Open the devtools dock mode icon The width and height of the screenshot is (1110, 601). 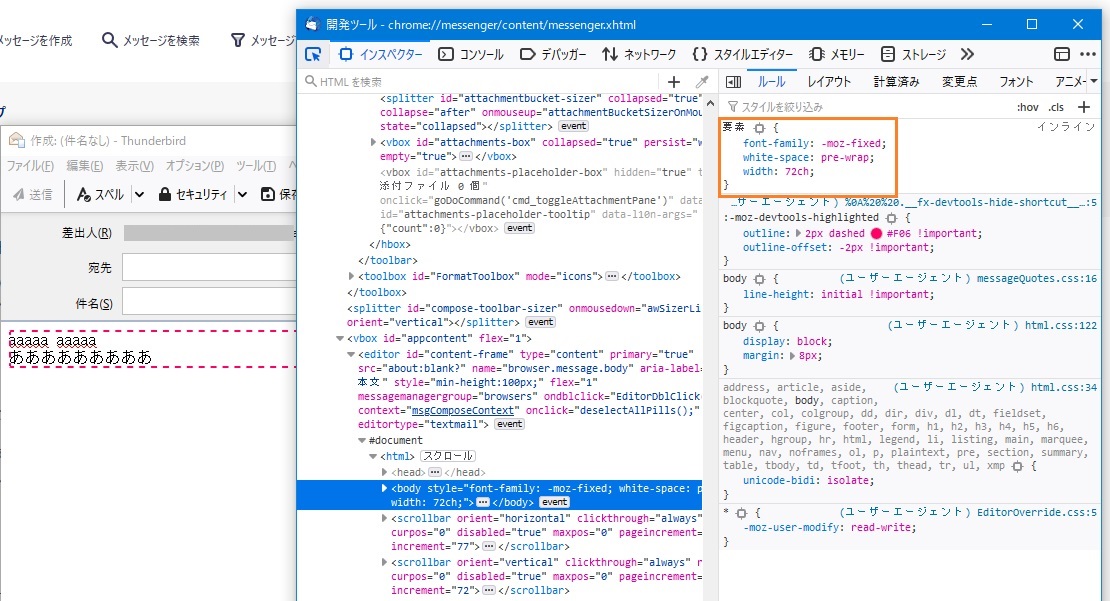pyautogui.click(x=1061, y=54)
